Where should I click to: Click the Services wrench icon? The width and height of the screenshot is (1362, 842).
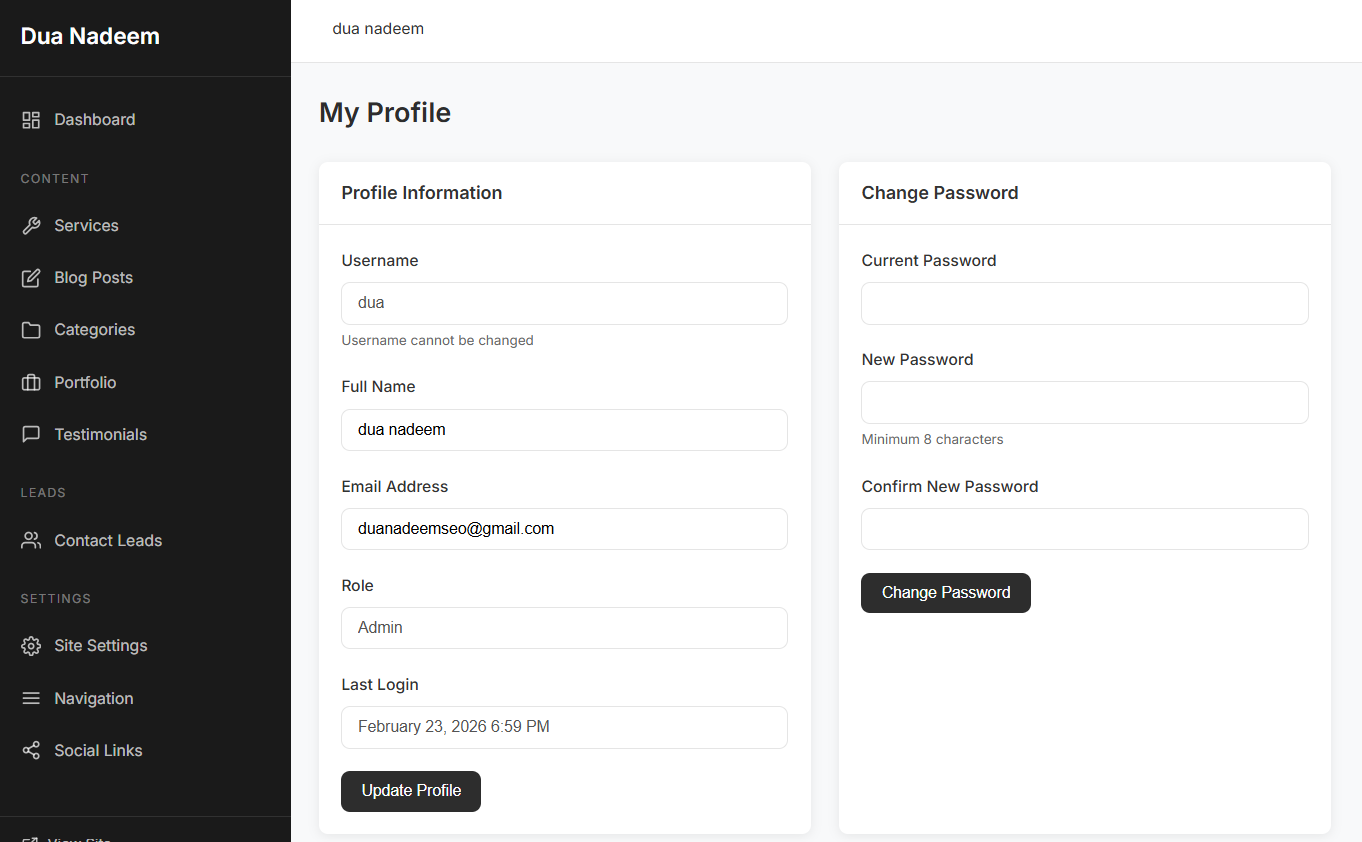tap(31, 226)
